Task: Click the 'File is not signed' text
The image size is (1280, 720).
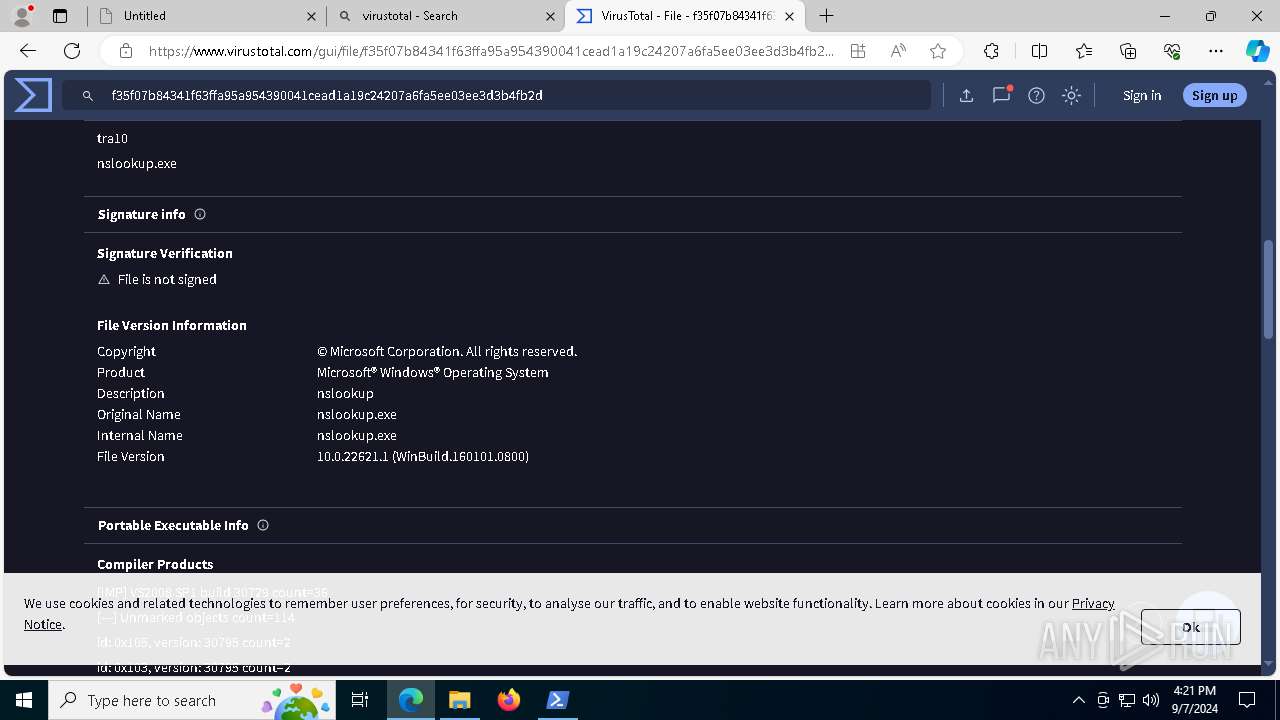Action: click(167, 279)
